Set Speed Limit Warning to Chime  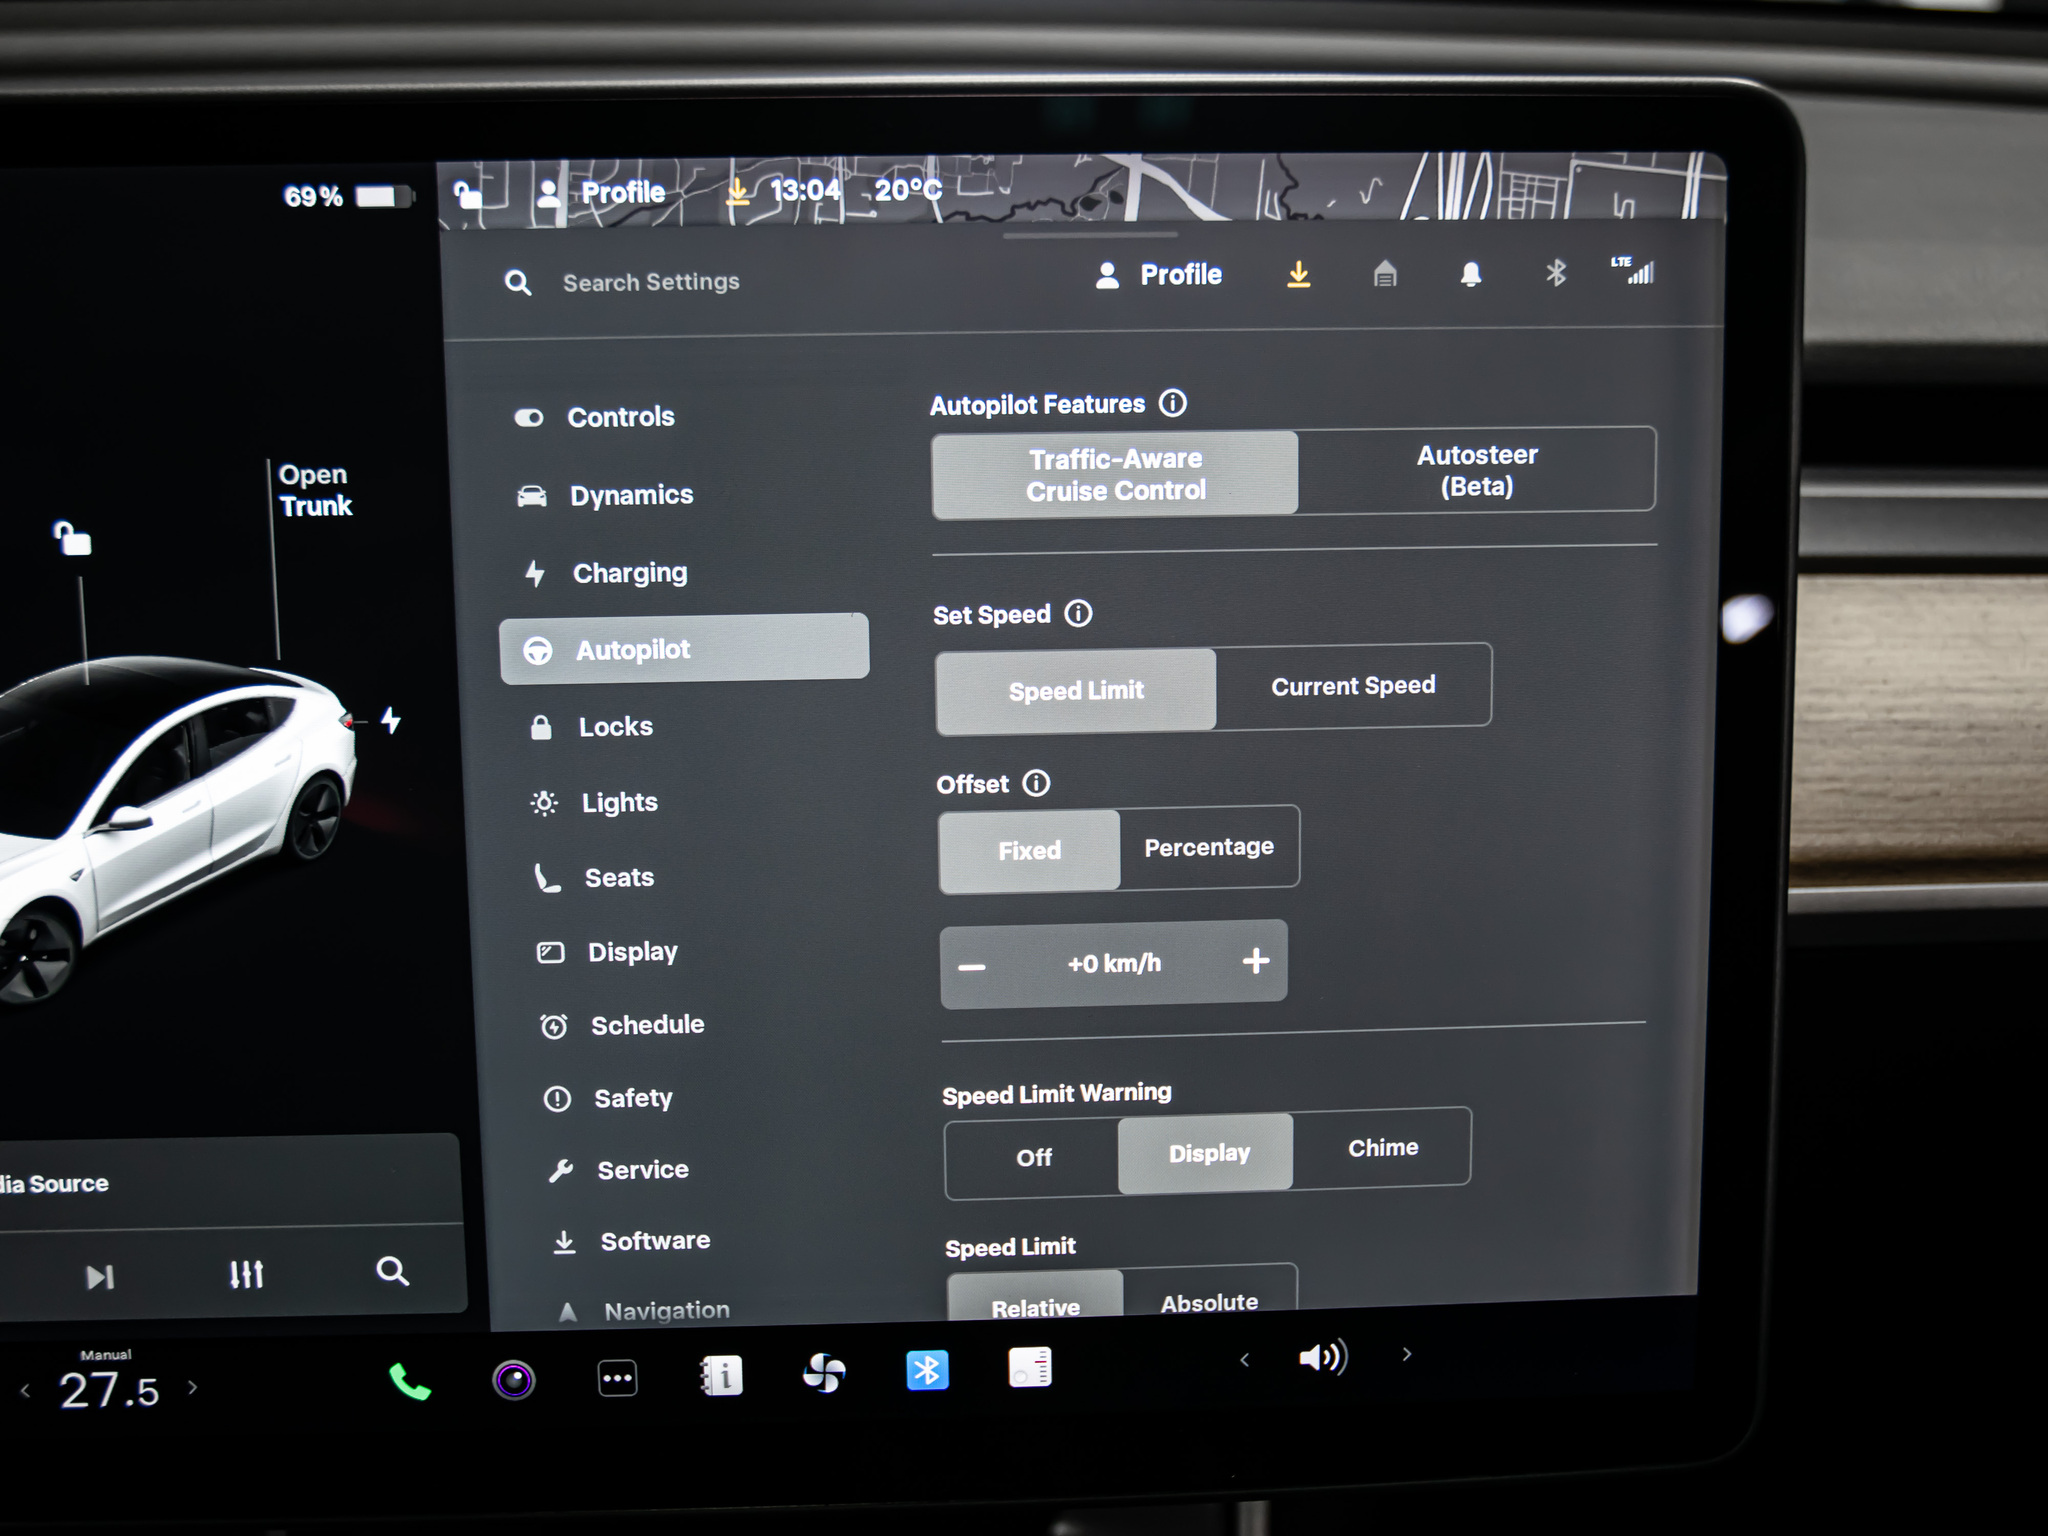tap(1382, 1148)
